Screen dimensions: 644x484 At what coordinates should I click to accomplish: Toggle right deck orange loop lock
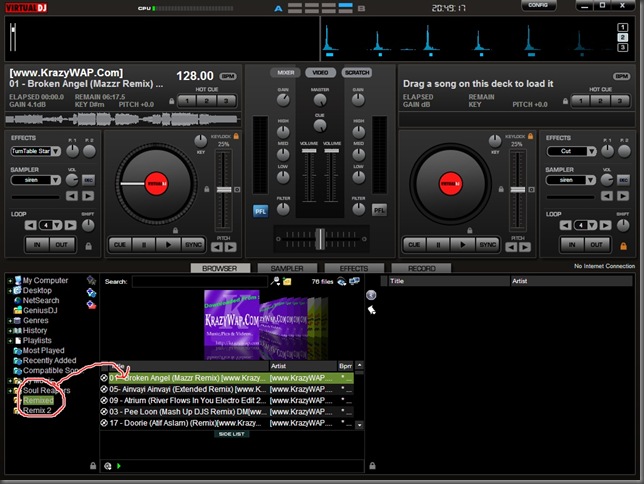623,246
